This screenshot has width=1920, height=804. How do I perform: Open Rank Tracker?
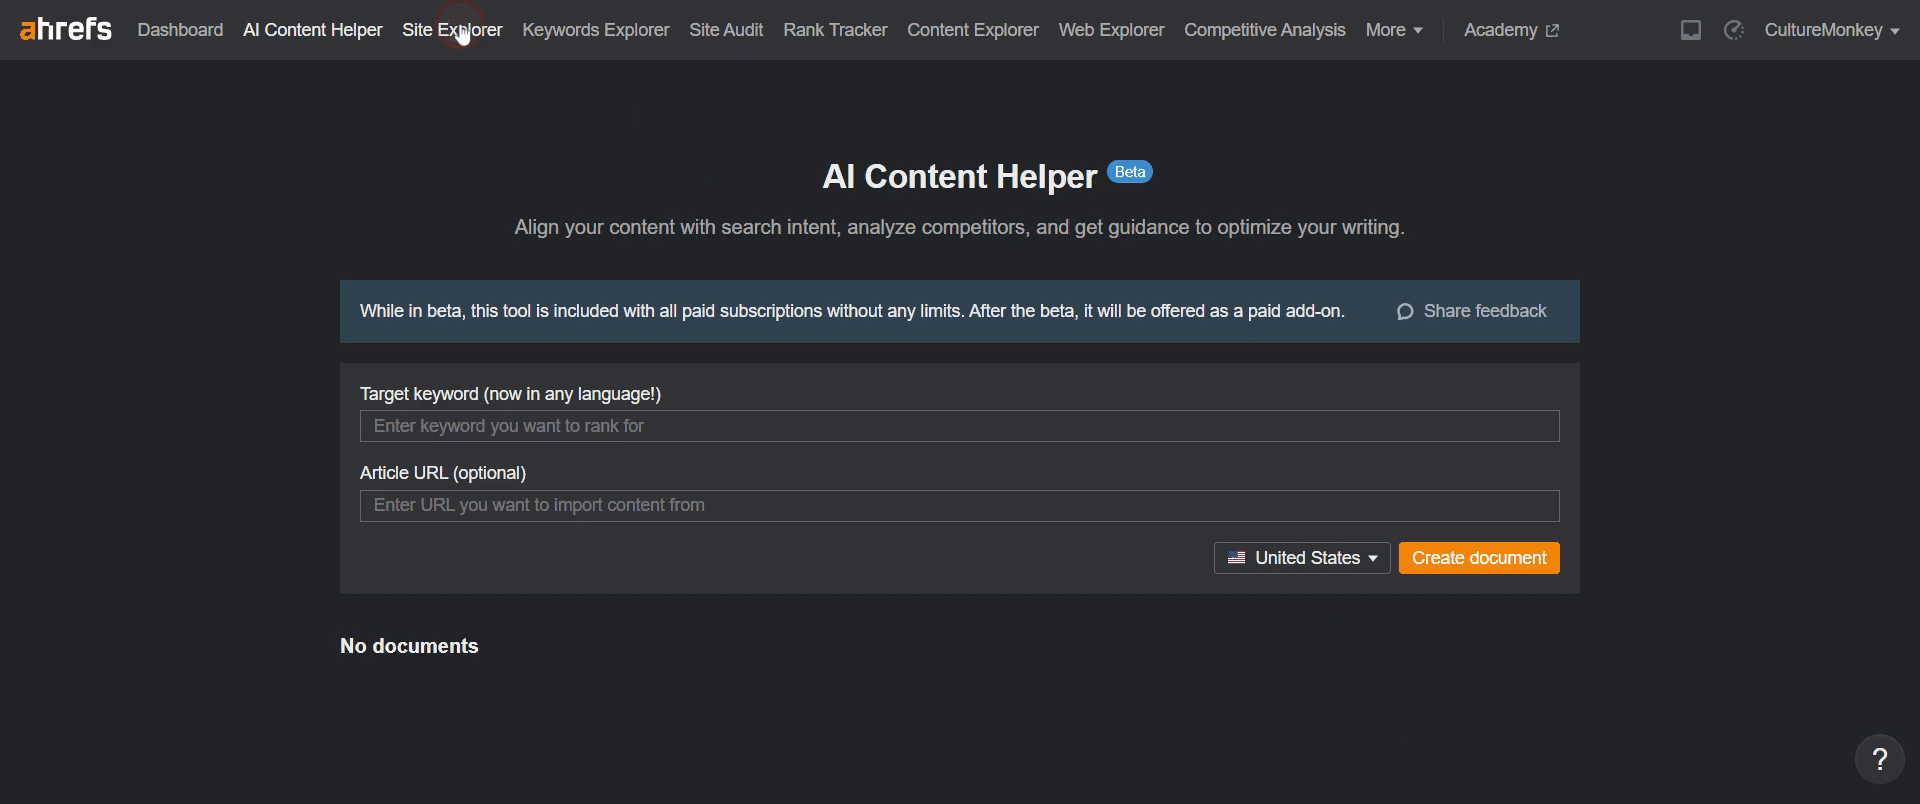click(835, 30)
